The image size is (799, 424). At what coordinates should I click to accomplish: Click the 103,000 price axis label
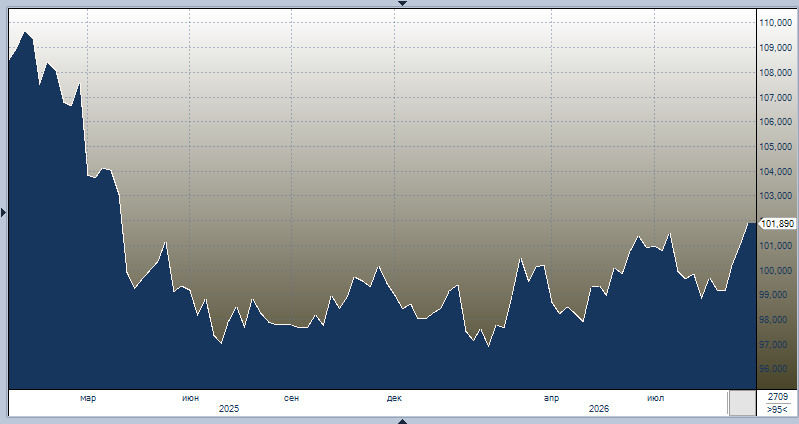(x=776, y=196)
